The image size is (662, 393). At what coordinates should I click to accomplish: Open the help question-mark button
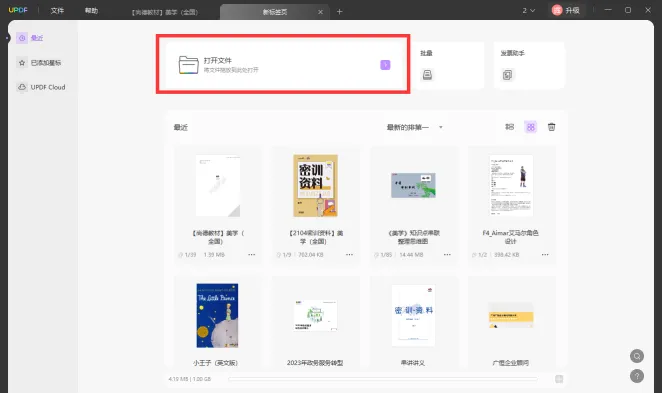tap(637, 376)
